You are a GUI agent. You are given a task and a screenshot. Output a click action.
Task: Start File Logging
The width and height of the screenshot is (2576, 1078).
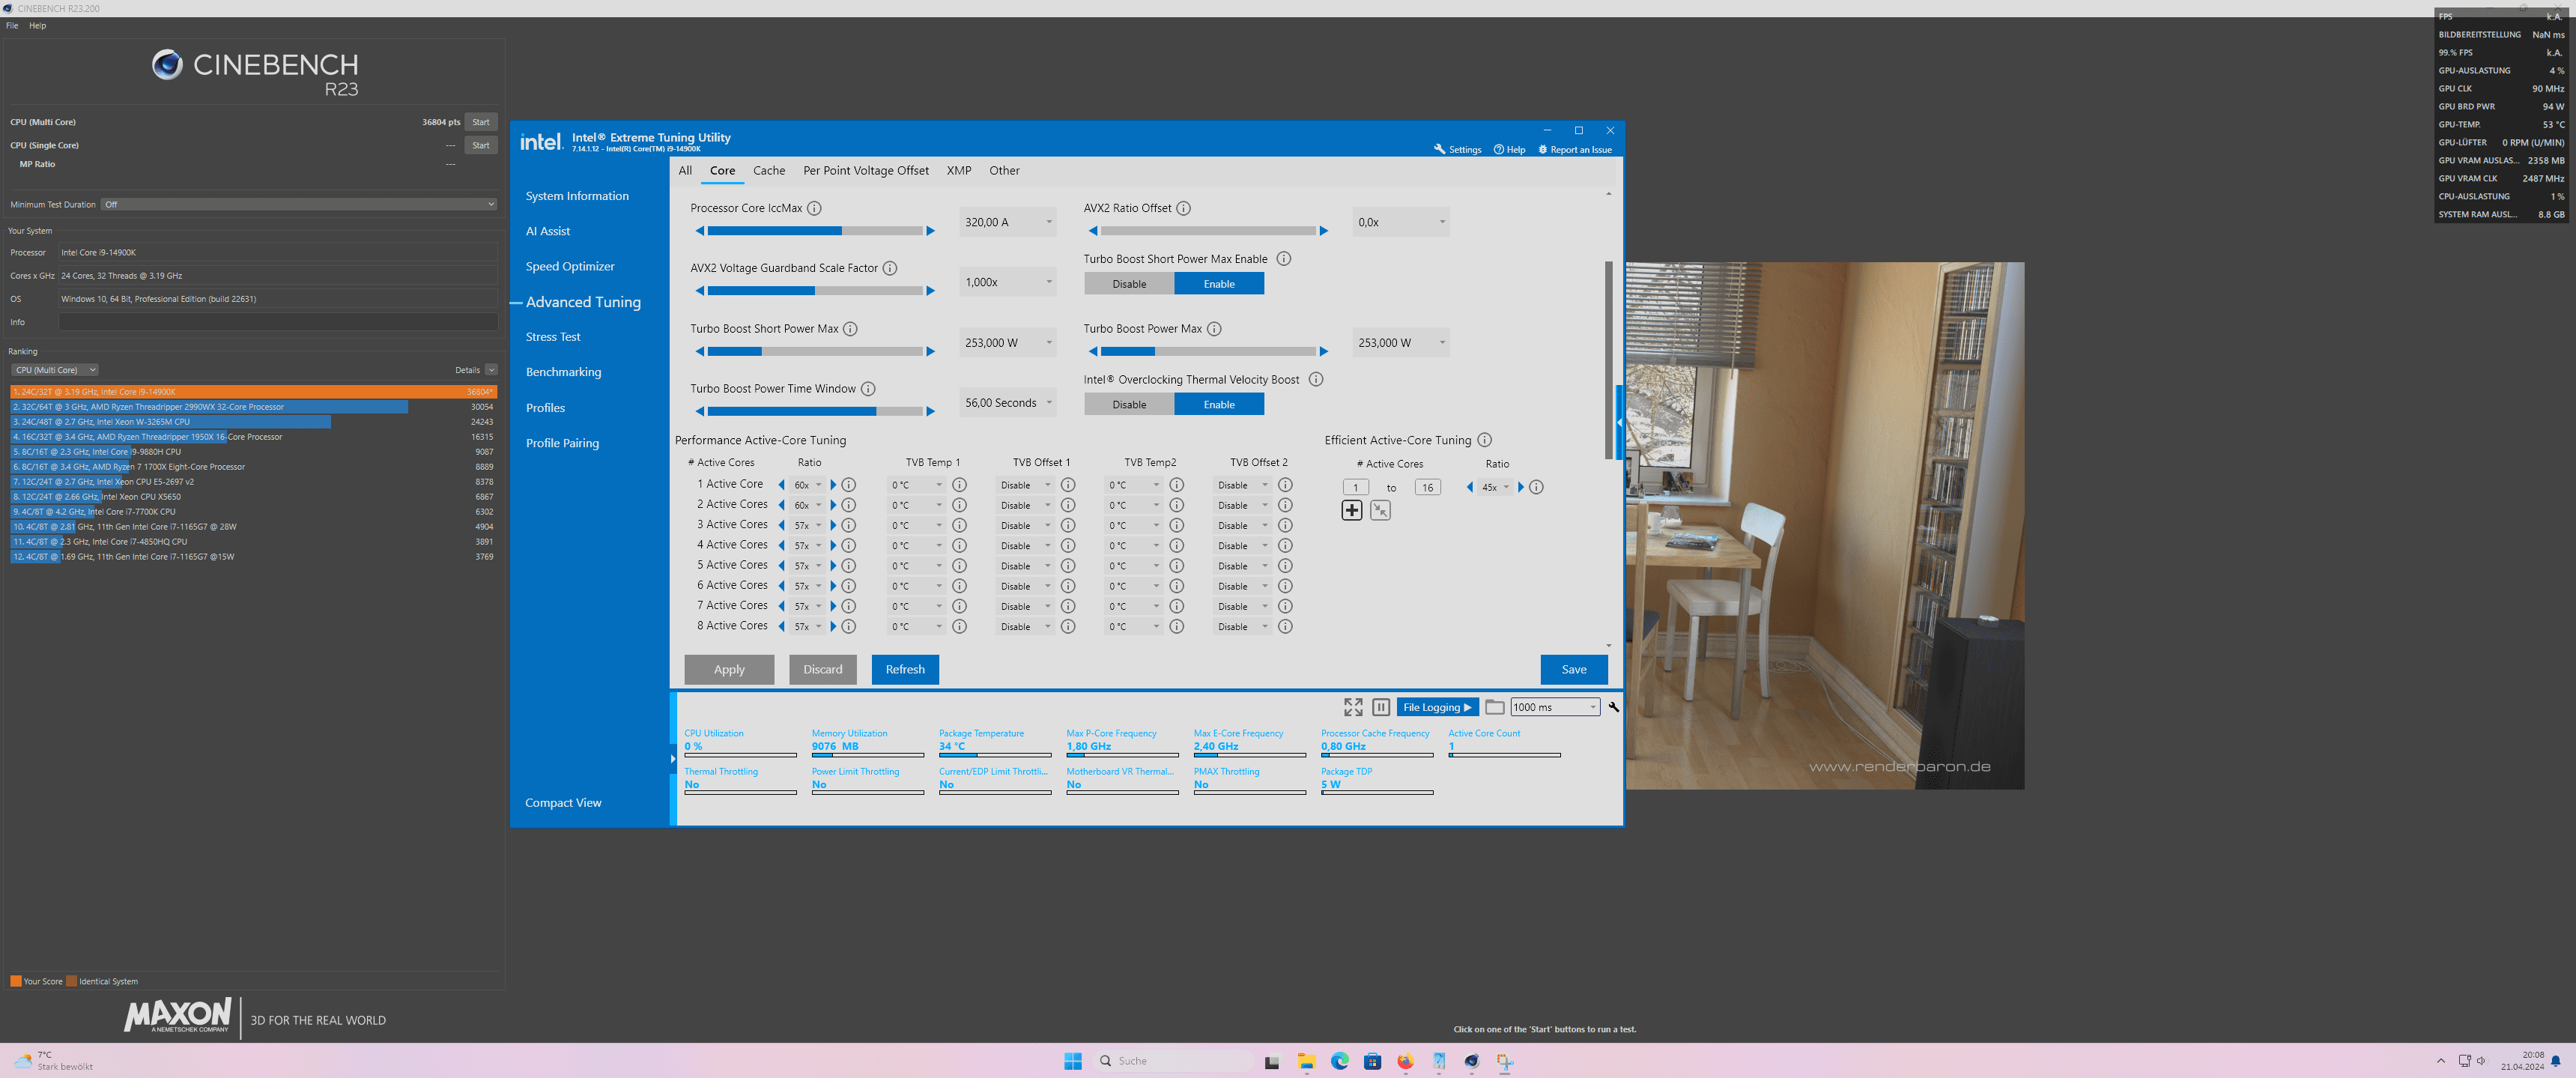pos(1437,707)
